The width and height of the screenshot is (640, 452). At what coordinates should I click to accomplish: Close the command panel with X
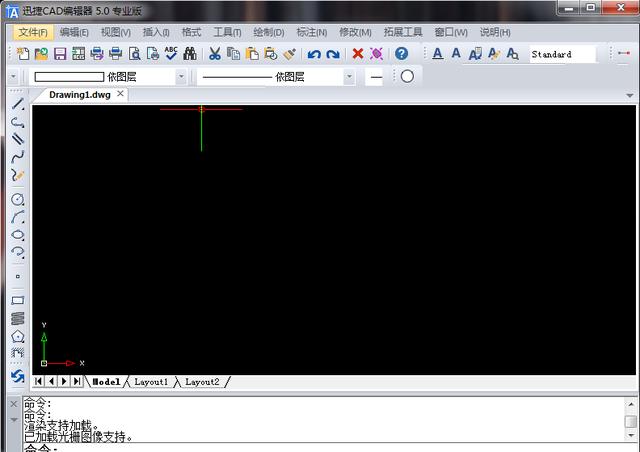pos(13,404)
